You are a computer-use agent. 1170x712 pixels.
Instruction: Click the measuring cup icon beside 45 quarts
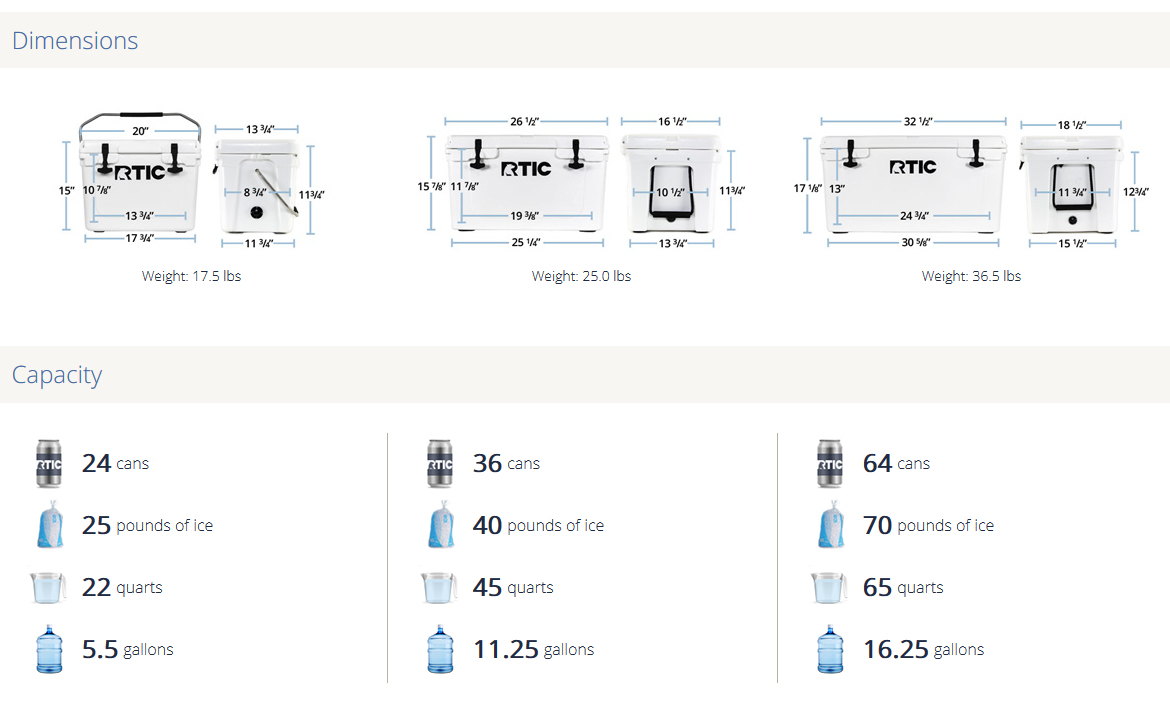(x=439, y=587)
